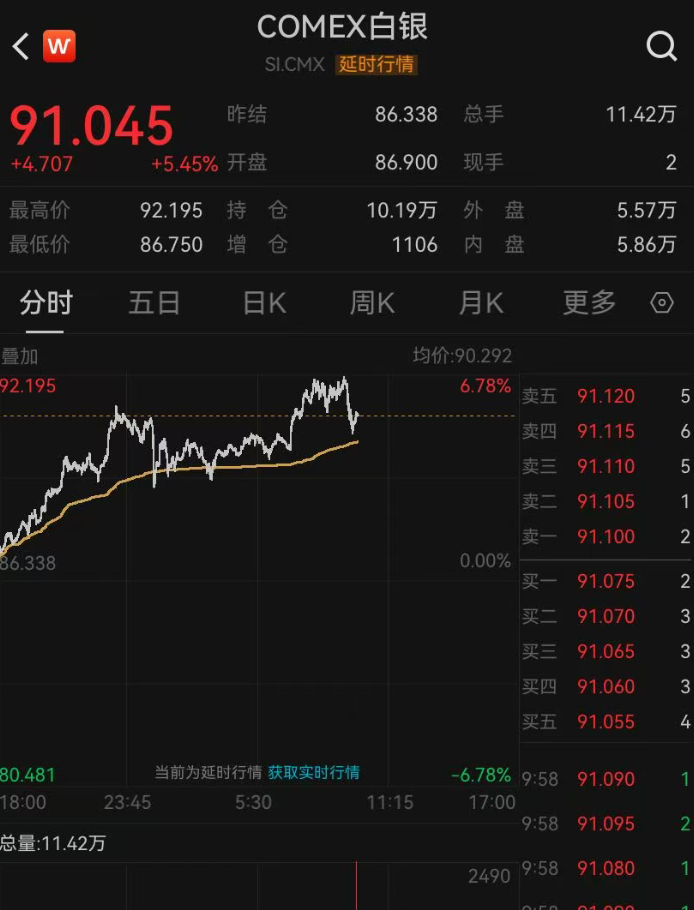Select the 月K chart tab
The image size is (694, 910).
click(x=481, y=303)
